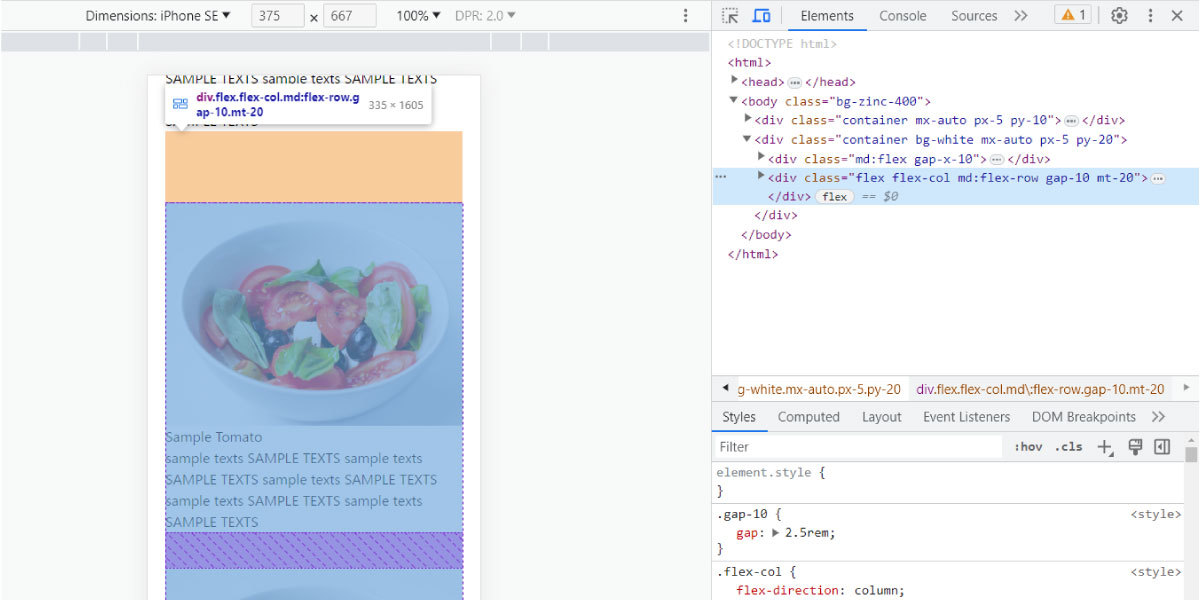Open the Layout pane tab
This screenshot has width=1200, height=600.
(x=882, y=417)
